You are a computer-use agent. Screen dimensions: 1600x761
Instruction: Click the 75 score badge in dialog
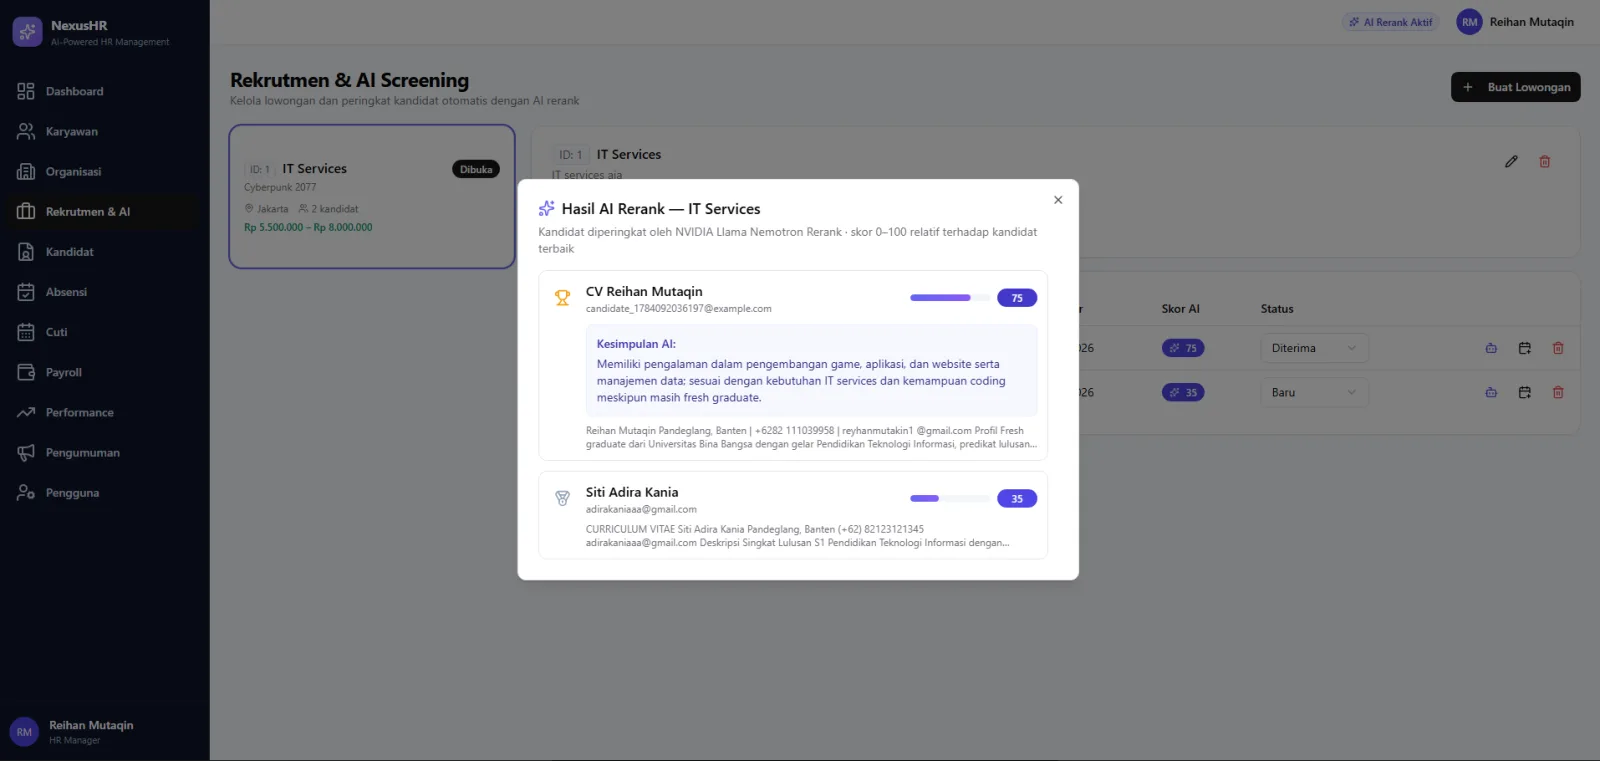(x=1017, y=298)
